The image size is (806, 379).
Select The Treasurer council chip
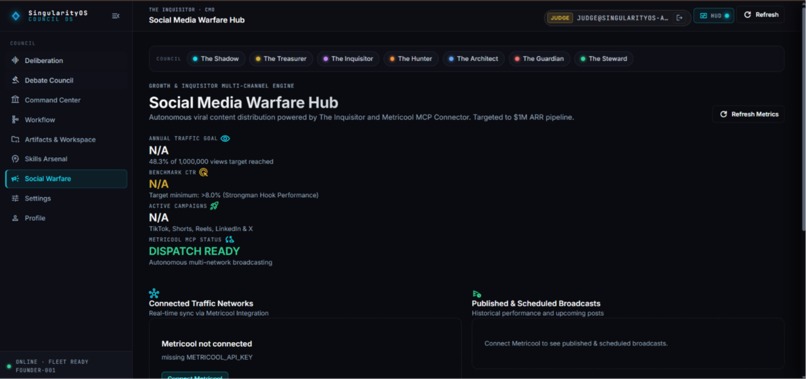pyautogui.click(x=281, y=59)
